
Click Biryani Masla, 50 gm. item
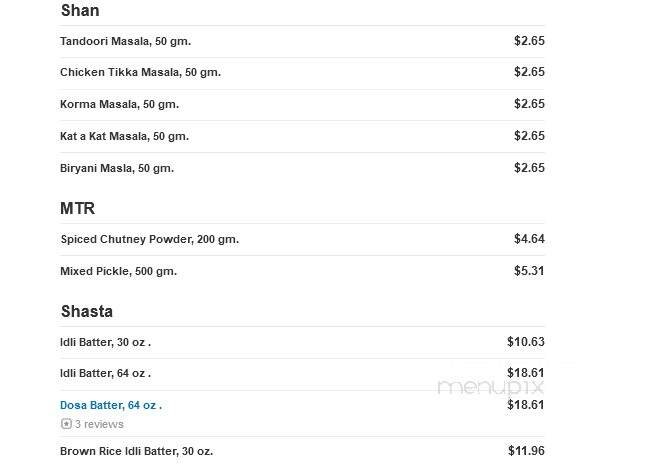pyautogui.click(x=117, y=168)
